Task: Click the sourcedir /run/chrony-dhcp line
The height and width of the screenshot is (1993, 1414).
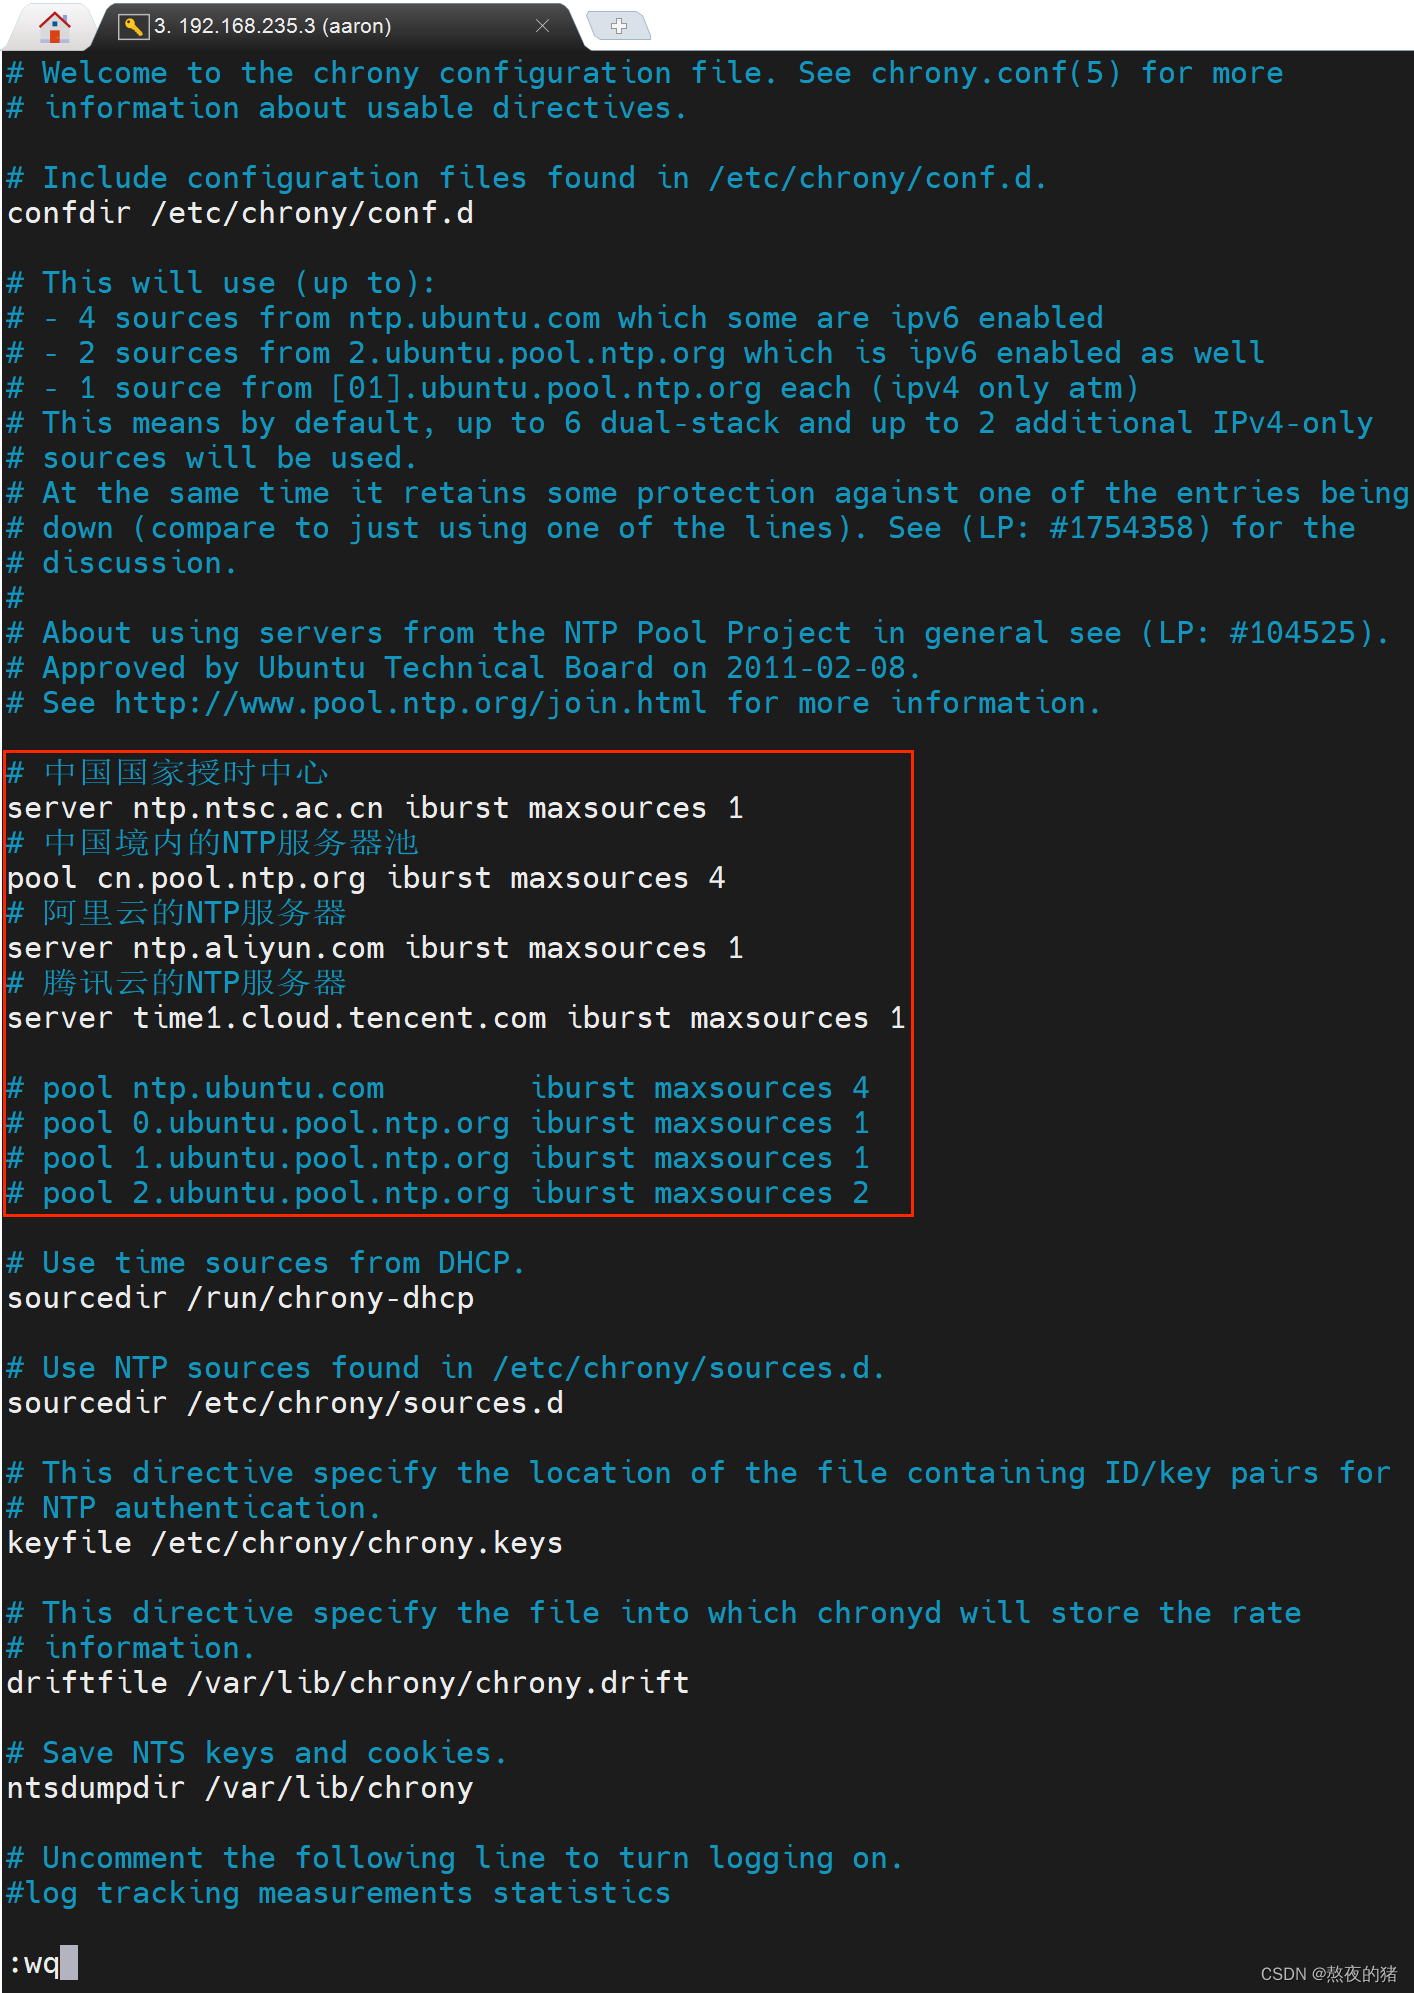Action: [240, 1298]
